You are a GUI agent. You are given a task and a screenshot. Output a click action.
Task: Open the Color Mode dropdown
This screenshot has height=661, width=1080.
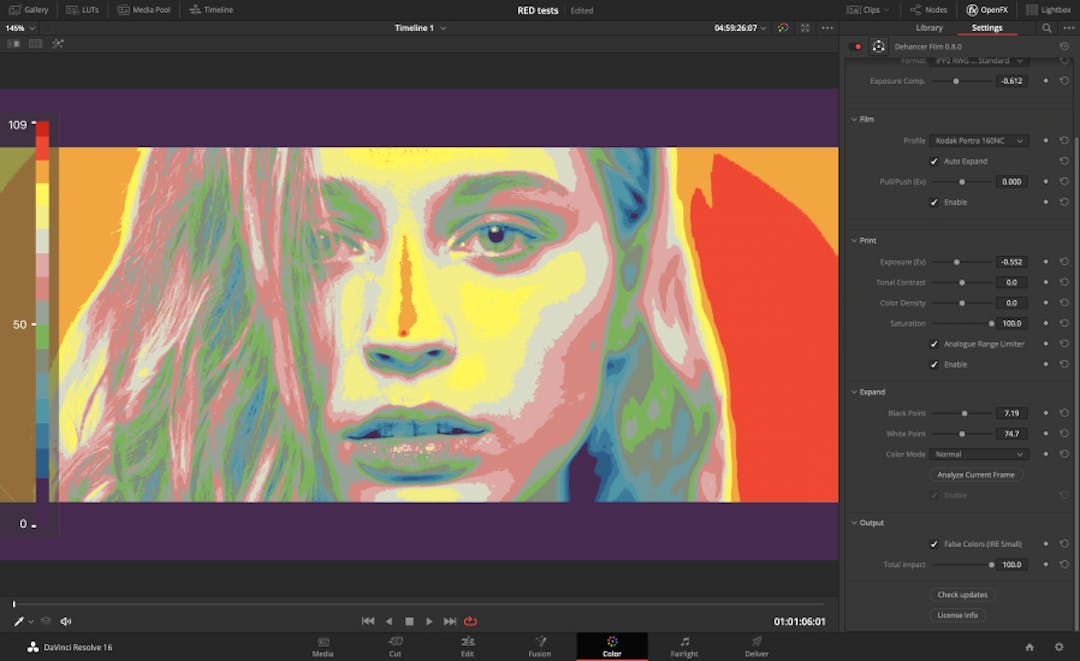point(978,454)
